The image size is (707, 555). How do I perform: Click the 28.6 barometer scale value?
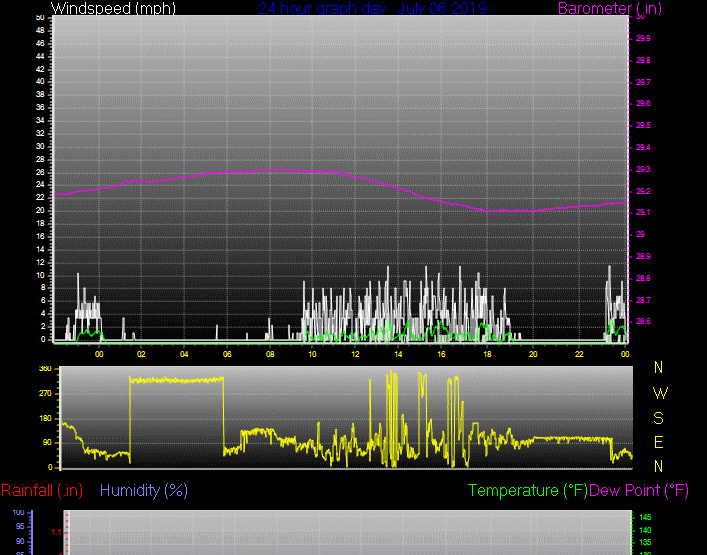(642, 321)
